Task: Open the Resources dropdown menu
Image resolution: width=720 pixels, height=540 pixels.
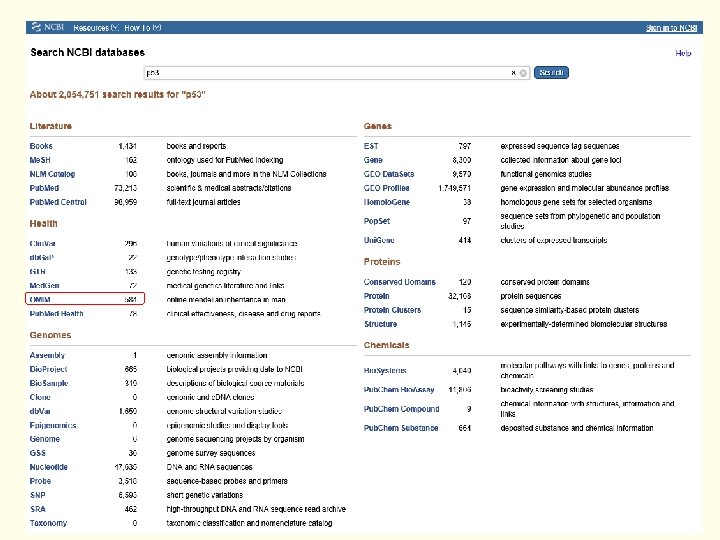Action: (96, 28)
